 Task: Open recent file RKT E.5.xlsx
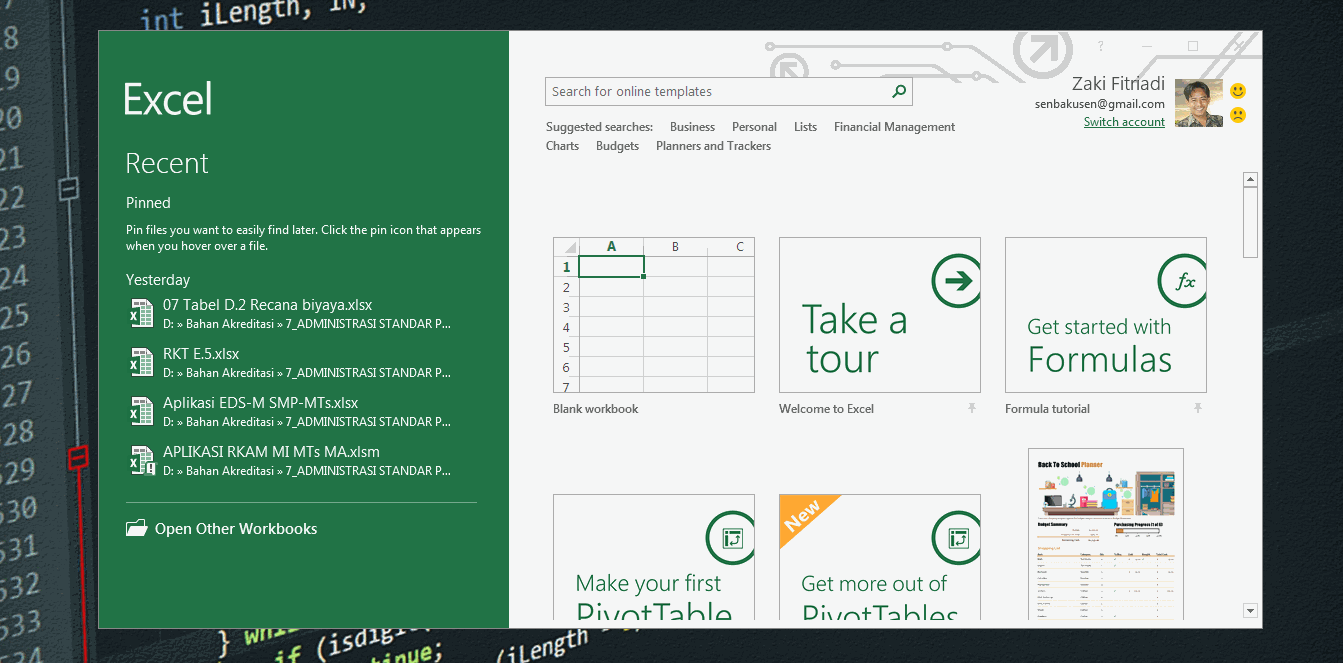(201, 353)
